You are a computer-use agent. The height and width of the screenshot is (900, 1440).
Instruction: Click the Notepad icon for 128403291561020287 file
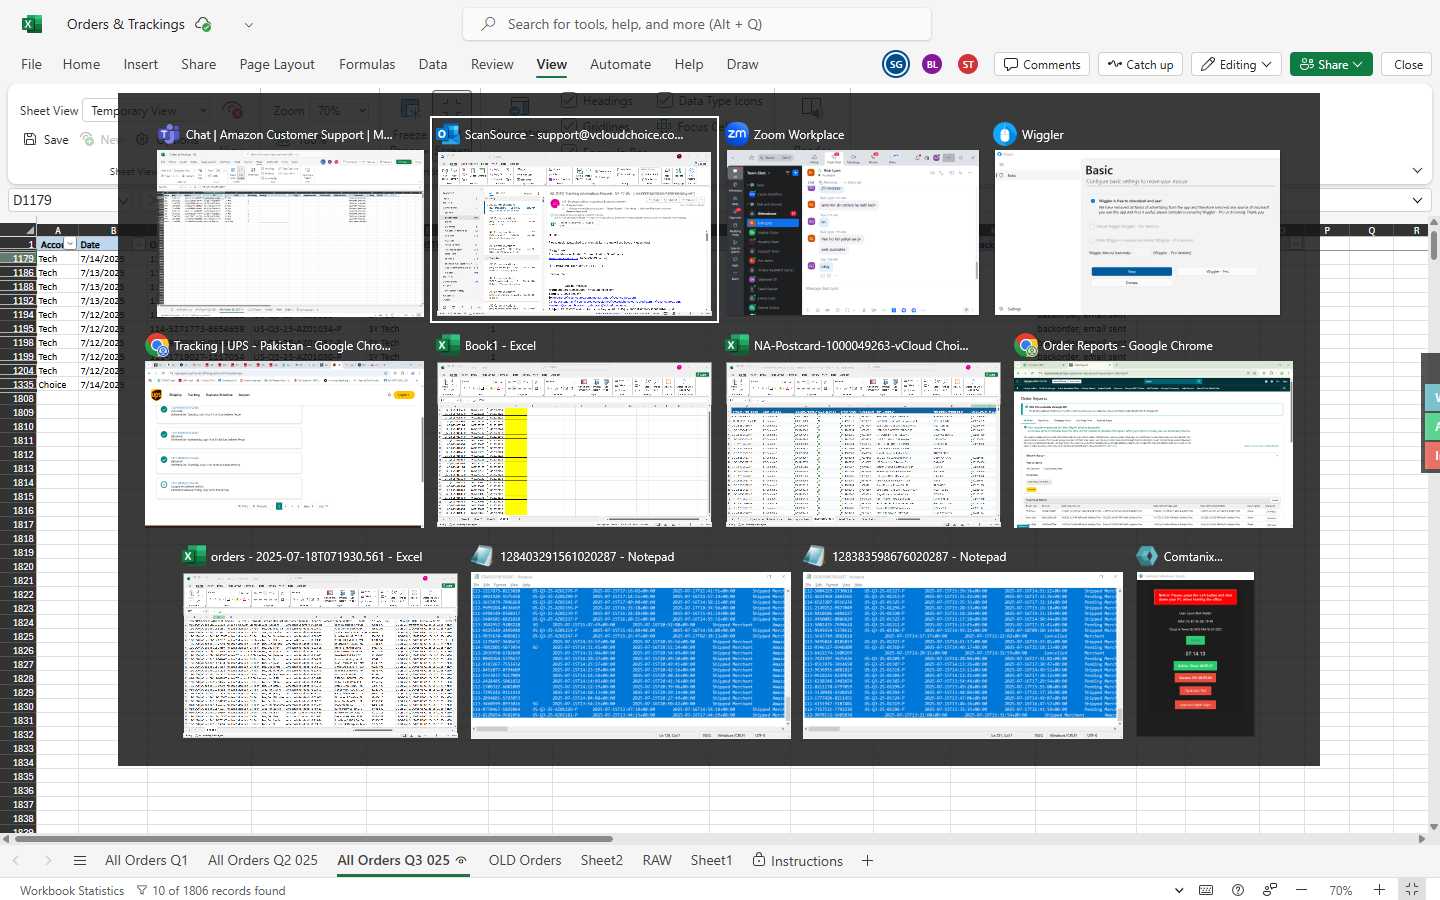483,556
